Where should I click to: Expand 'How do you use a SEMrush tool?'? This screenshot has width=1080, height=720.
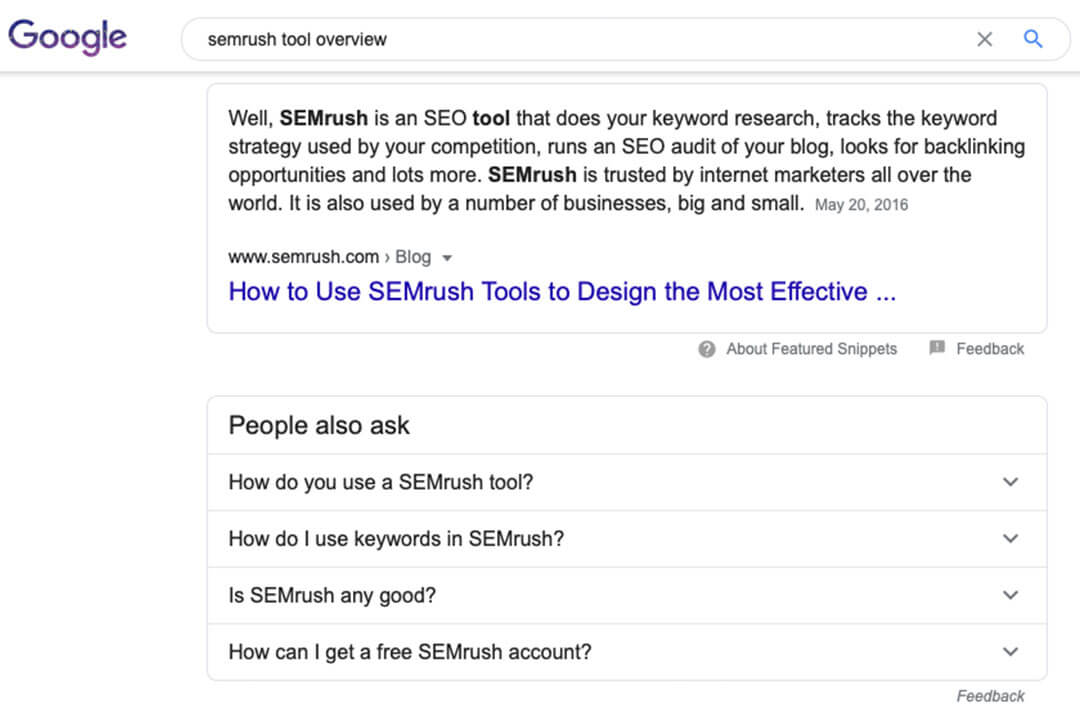627,482
